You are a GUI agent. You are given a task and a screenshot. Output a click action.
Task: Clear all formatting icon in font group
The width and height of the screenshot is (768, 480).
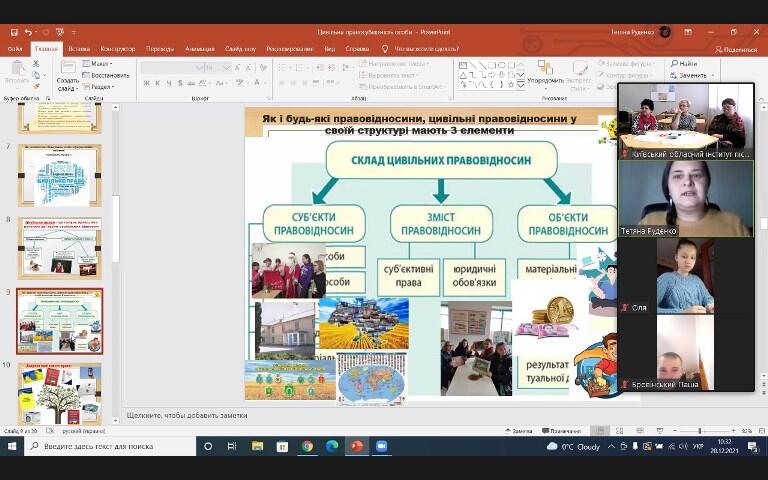[x=264, y=68]
